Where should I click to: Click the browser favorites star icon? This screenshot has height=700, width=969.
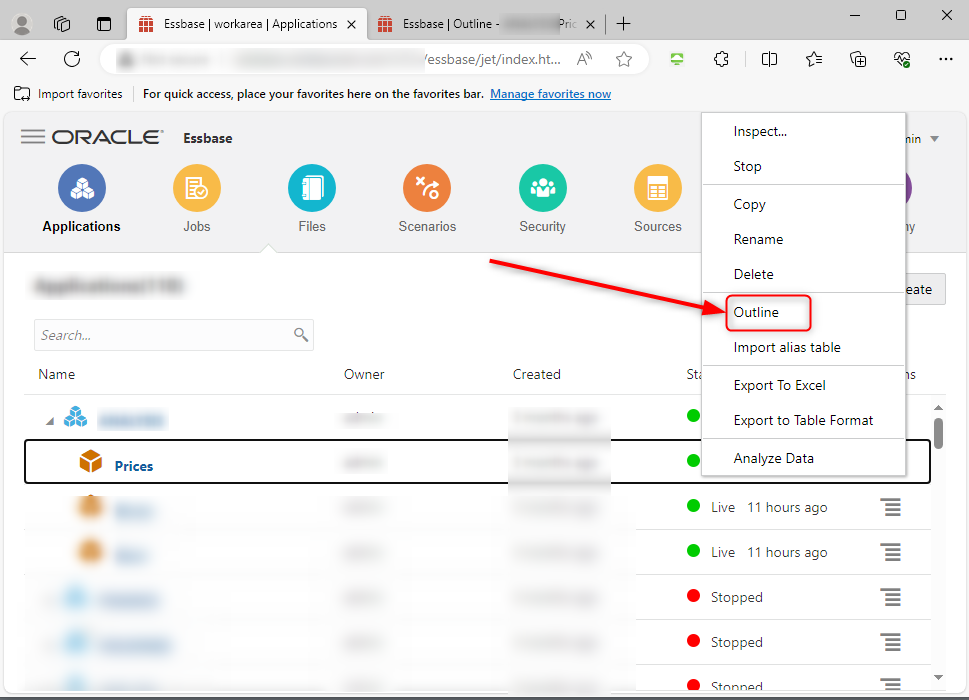624,59
